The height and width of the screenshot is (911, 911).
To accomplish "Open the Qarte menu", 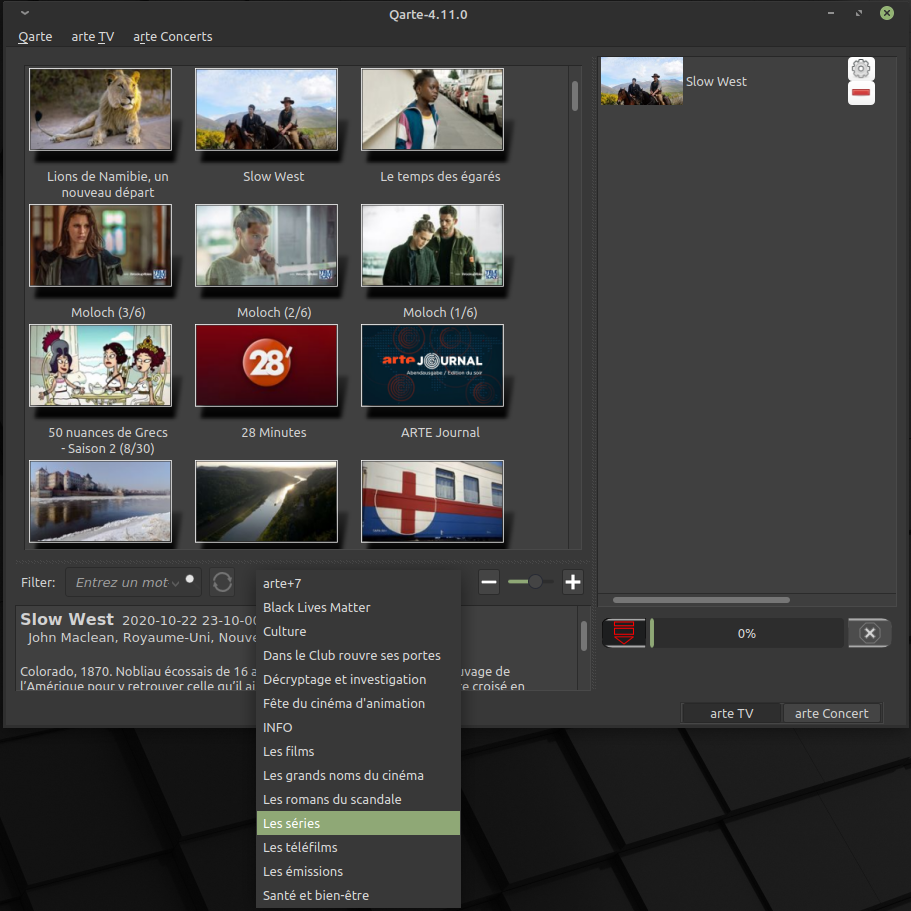I will (x=35, y=37).
